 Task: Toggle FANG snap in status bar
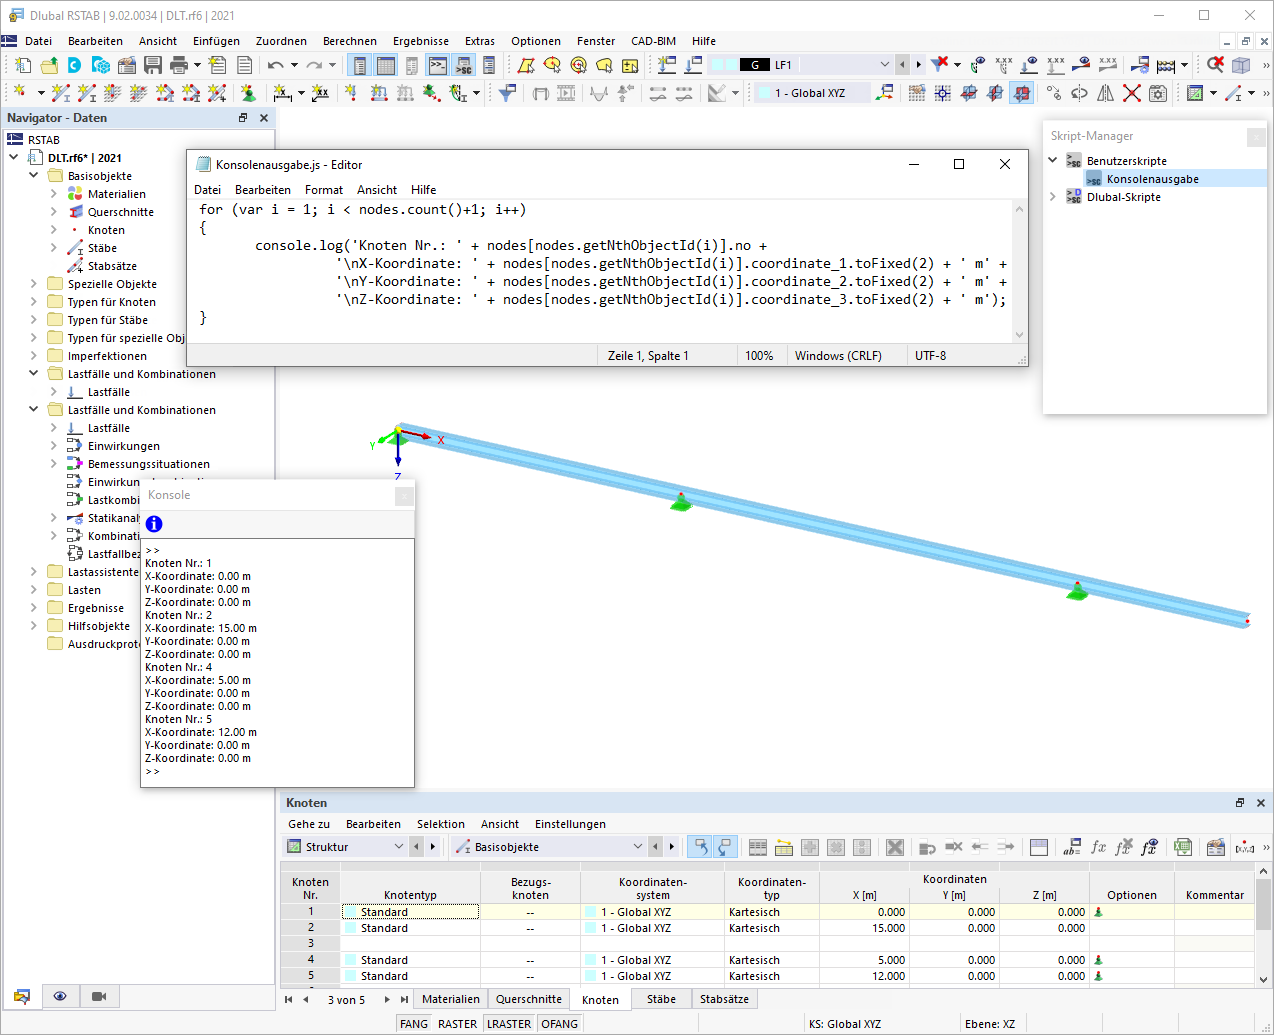(x=414, y=1024)
